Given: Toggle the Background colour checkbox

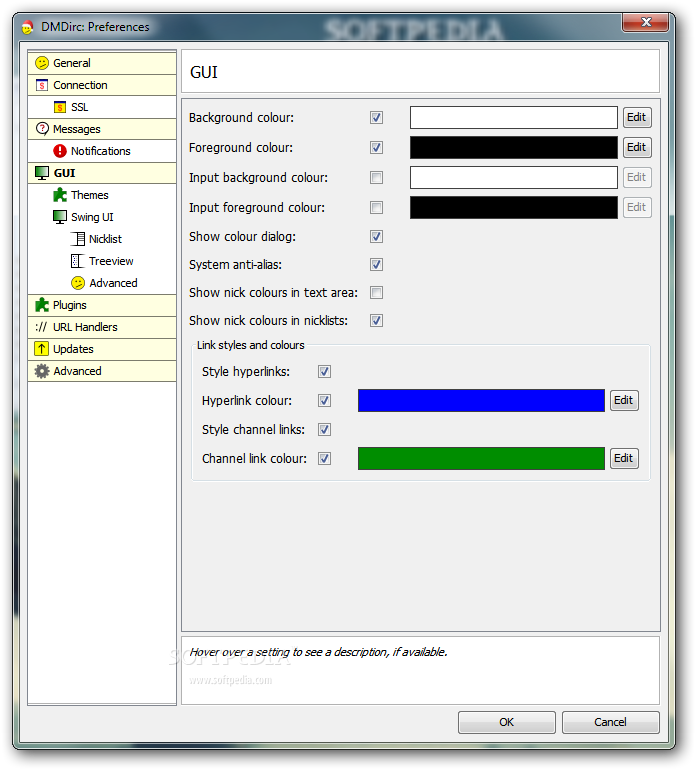Looking at the screenshot, I should [376, 118].
